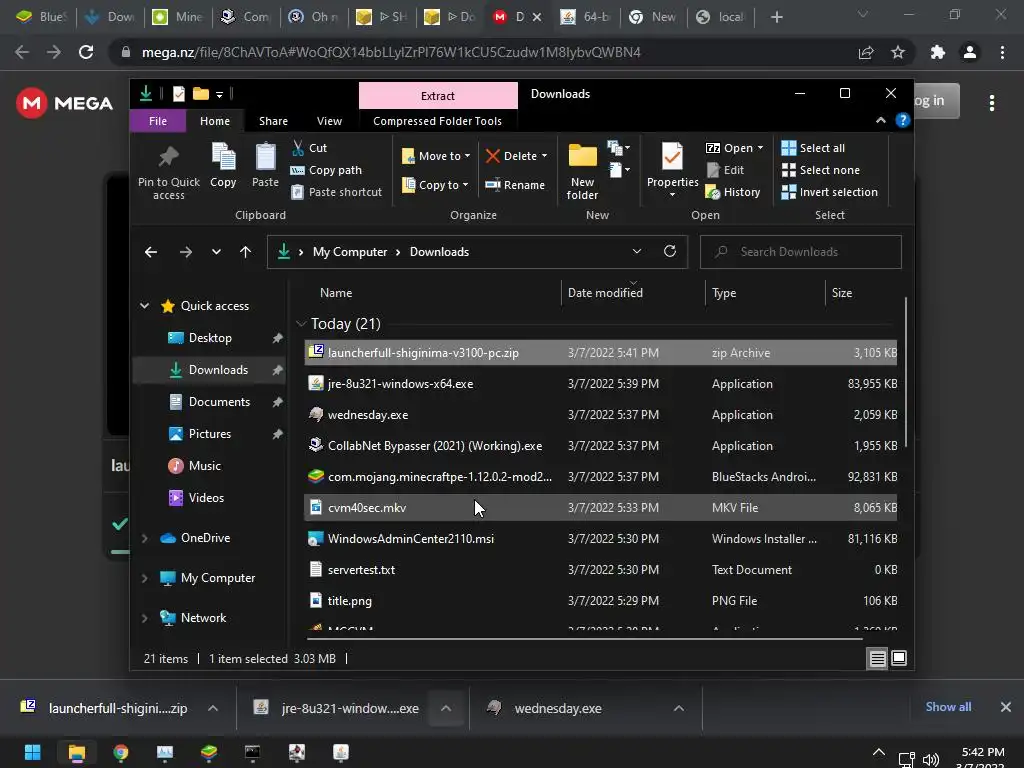Select jre-8u321-windows-x64.exe file
Screen dimensions: 1024x768
(600, 384)
